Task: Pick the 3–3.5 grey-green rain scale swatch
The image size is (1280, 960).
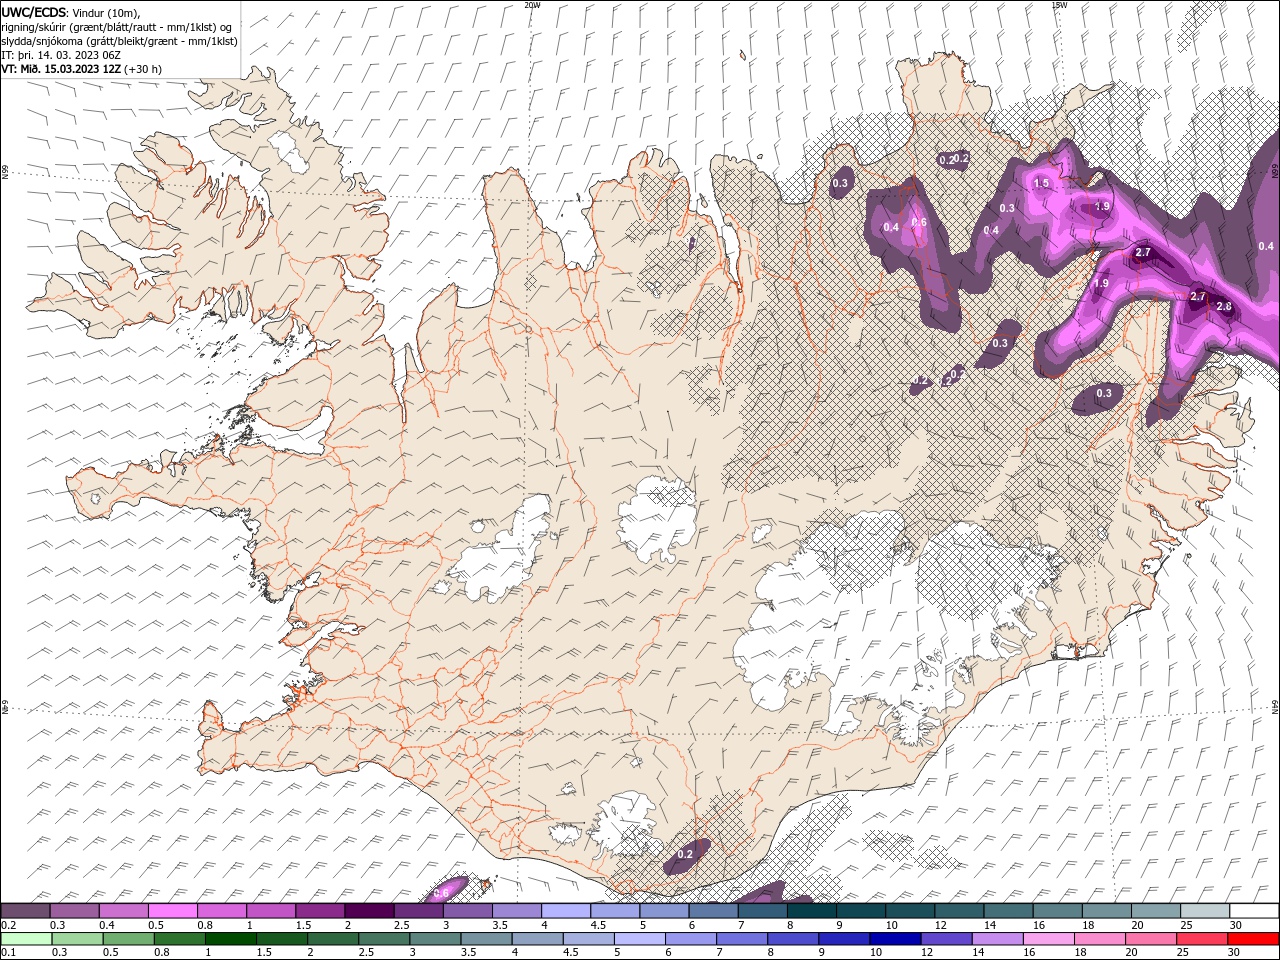Action: click(434, 939)
